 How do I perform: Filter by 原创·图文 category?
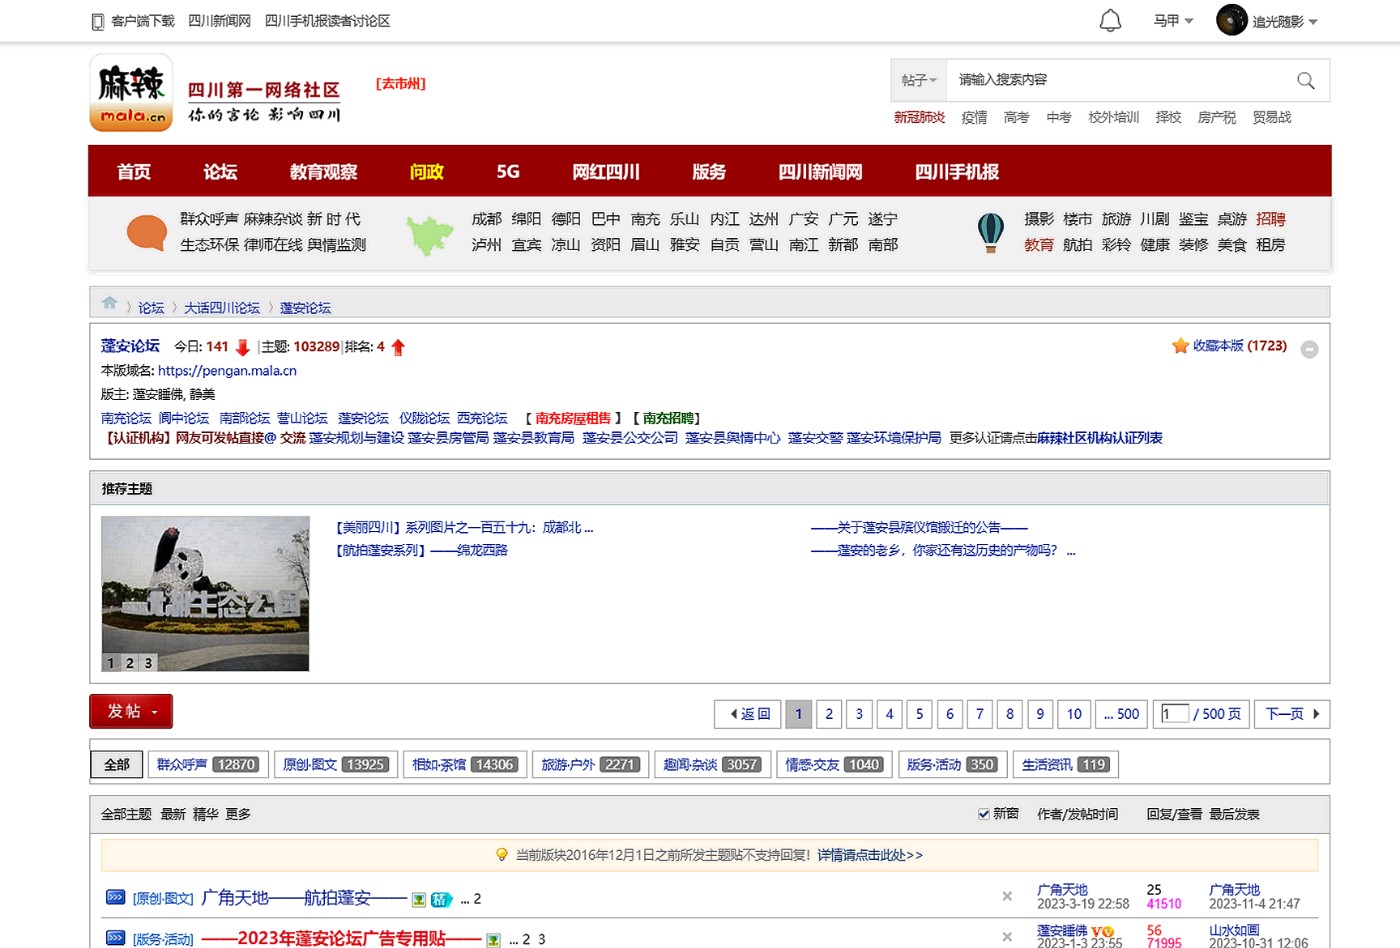[335, 764]
